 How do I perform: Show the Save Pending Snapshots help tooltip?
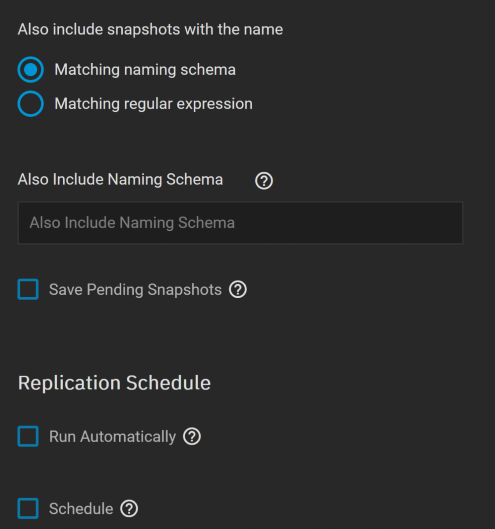238,289
